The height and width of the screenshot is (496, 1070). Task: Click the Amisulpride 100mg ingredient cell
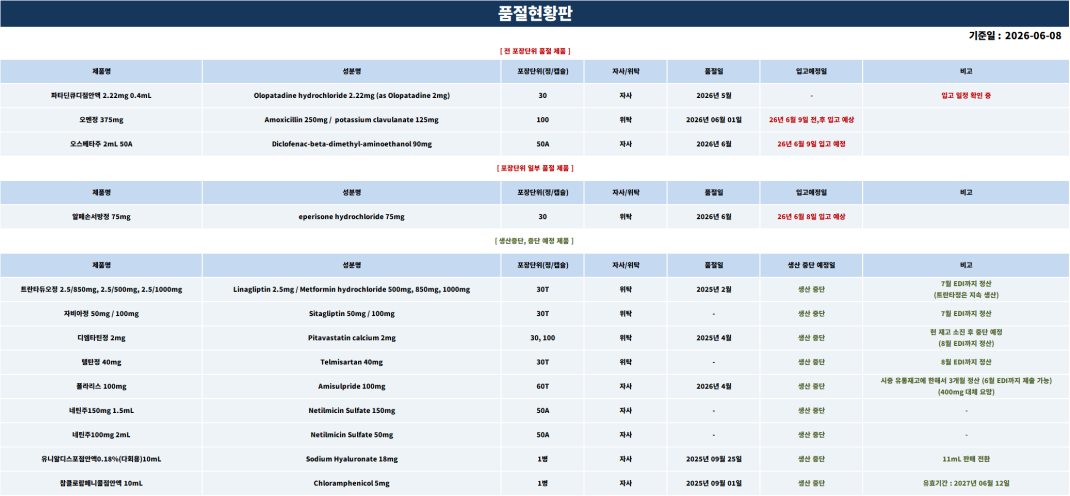click(351, 387)
